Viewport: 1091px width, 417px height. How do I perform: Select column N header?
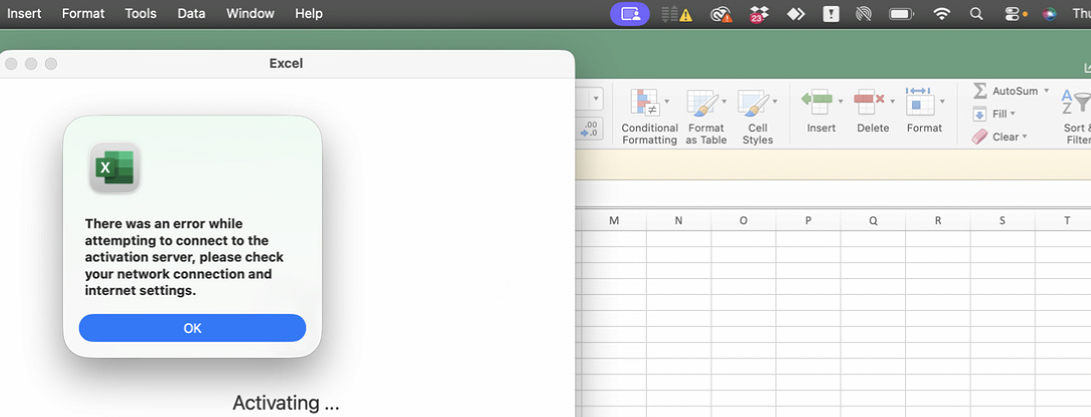point(678,221)
